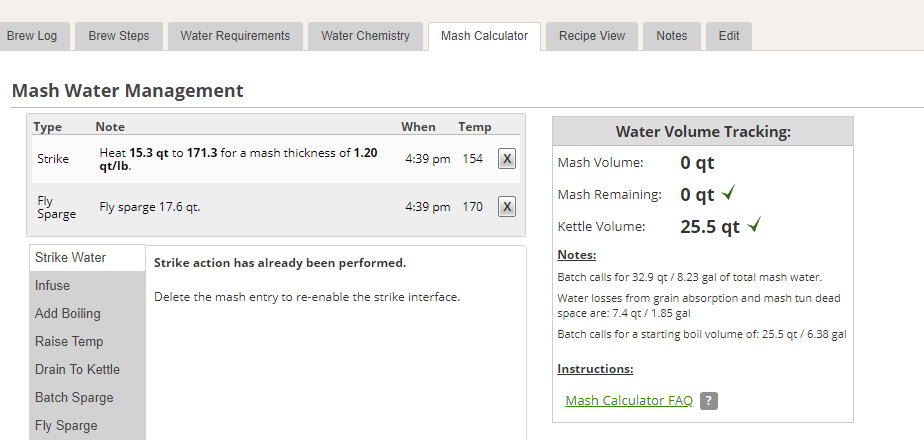Click the Kettle Volume green checkmark
Viewport: 924px width, 440px height.
coord(754,226)
